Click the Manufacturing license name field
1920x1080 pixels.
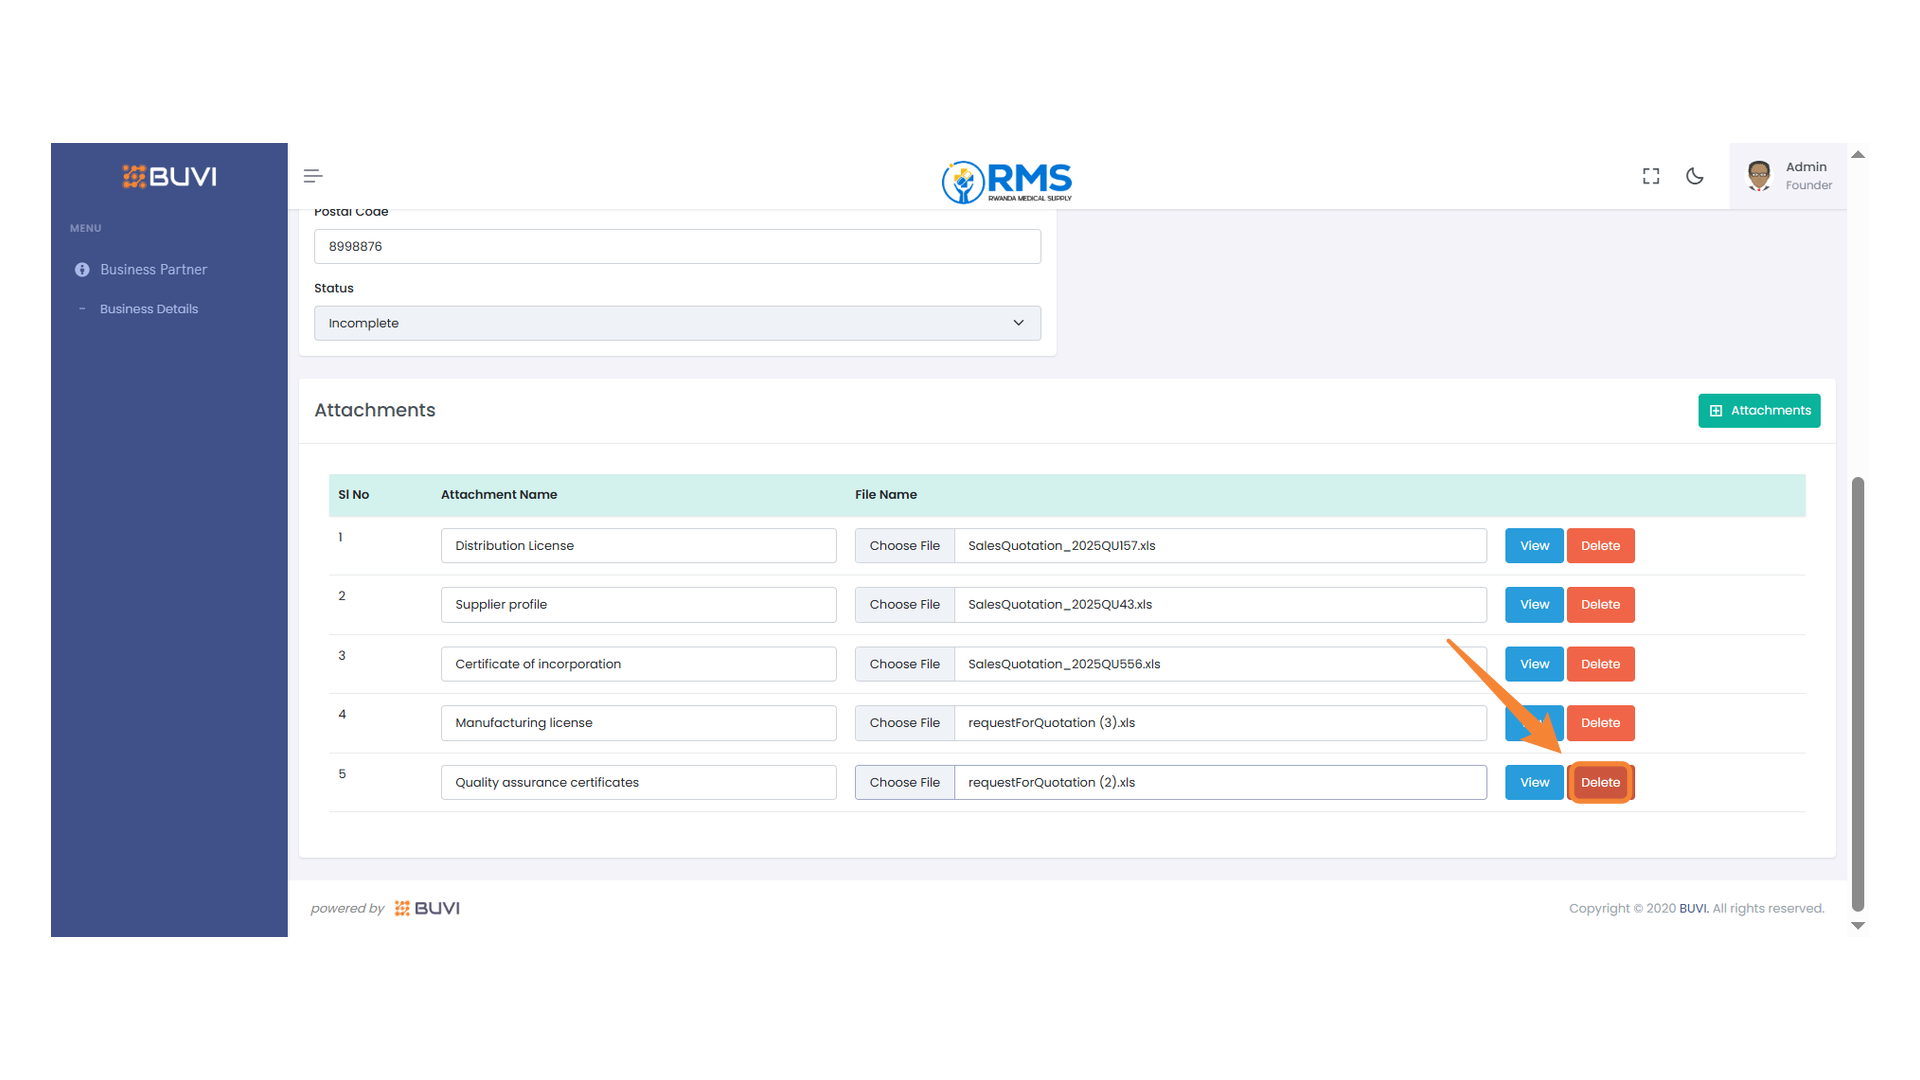pos(638,723)
